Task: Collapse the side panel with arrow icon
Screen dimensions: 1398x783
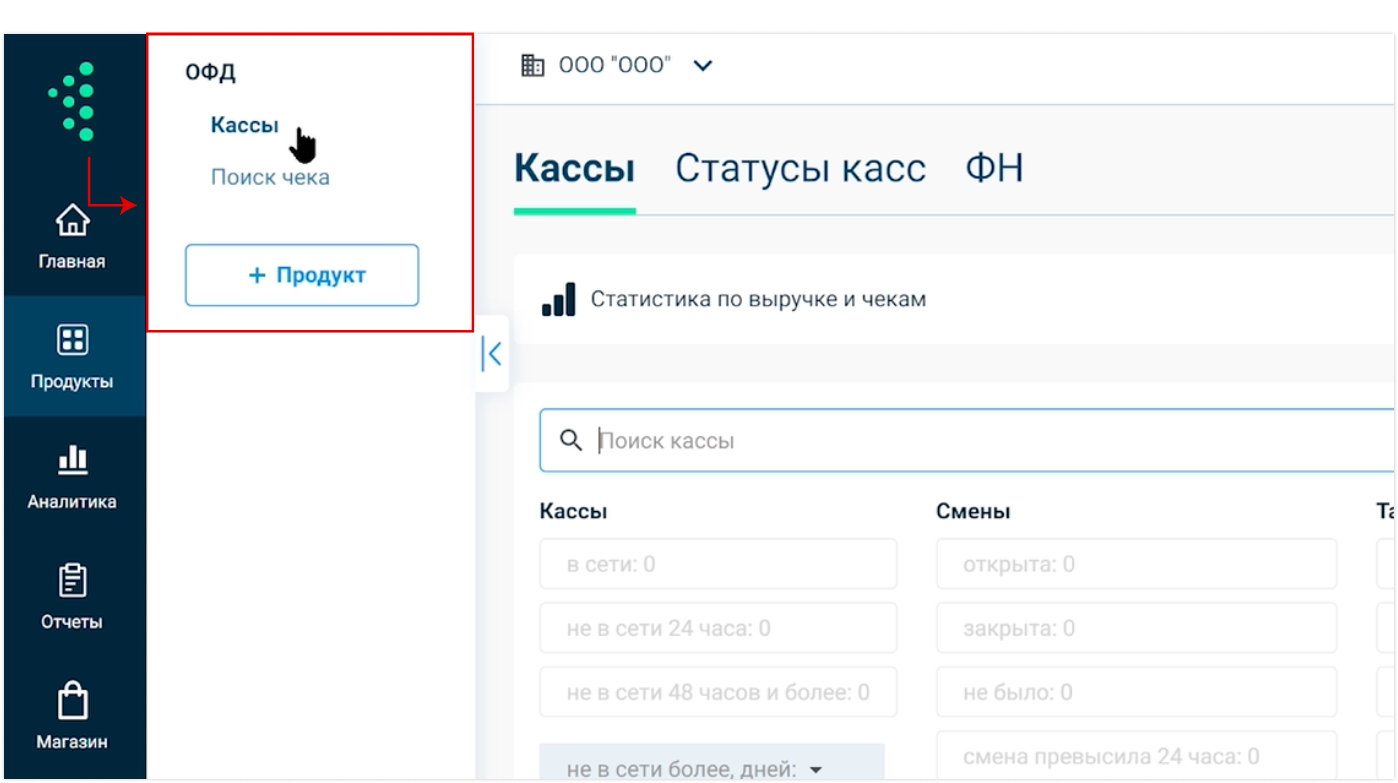Action: tap(491, 353)
